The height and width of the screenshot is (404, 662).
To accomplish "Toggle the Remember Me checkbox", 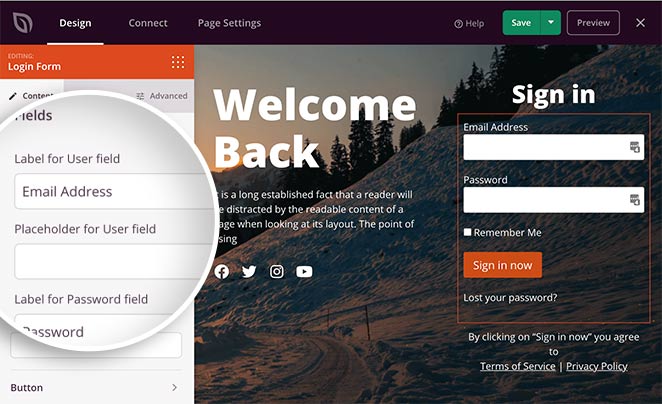I will (467, 232).
